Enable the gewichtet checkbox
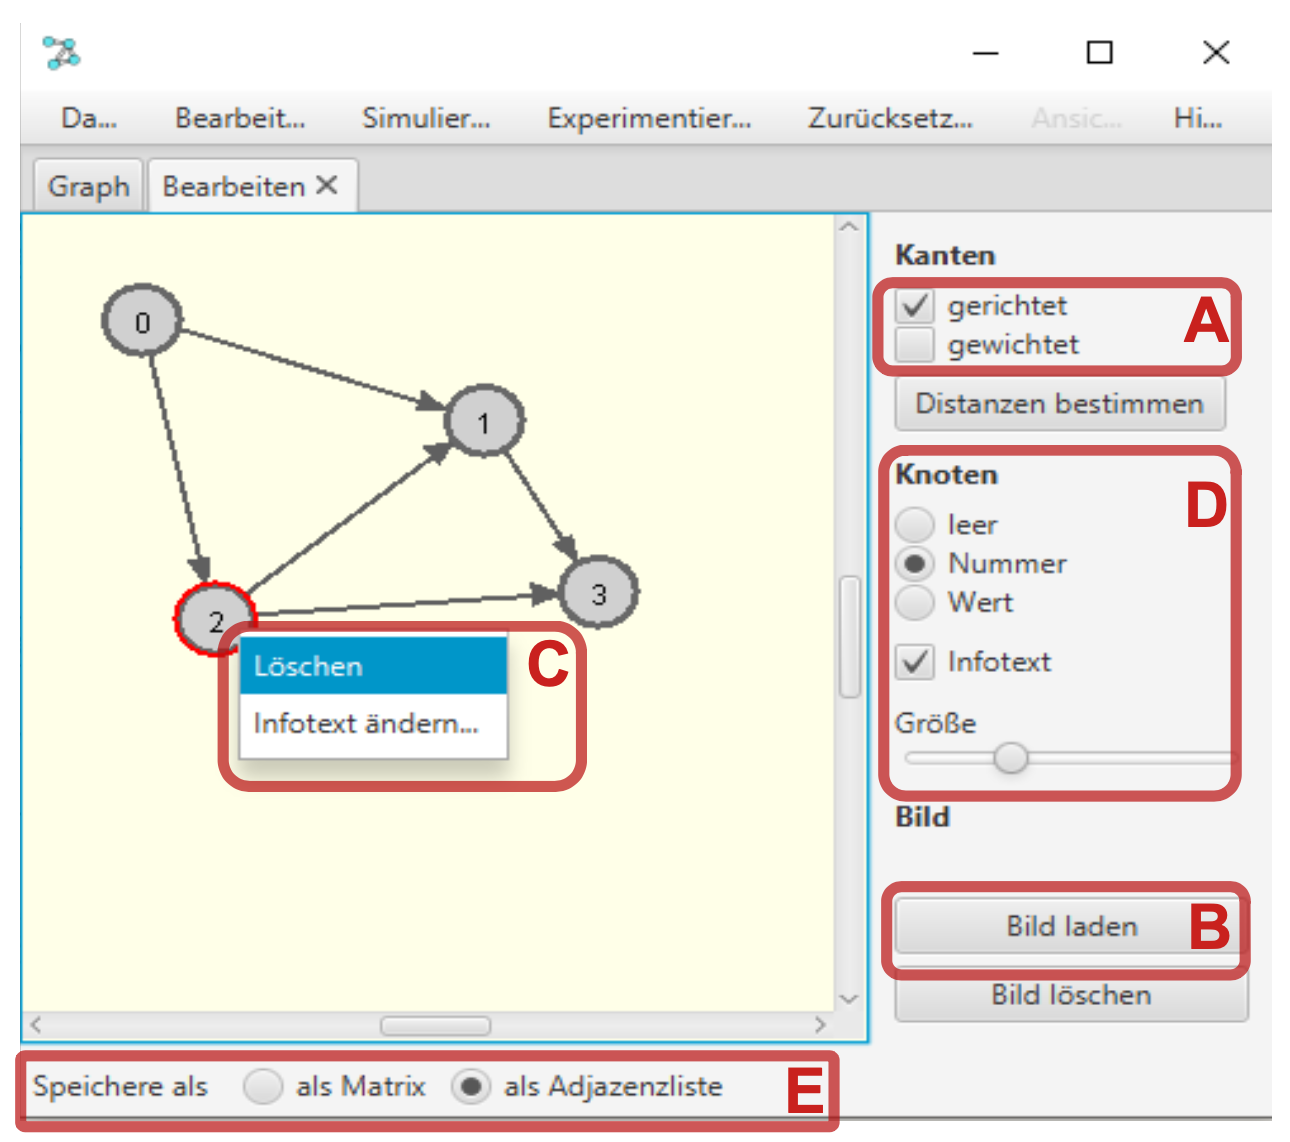Viewport: 1290px width, 1142px height. pos(914,345)
